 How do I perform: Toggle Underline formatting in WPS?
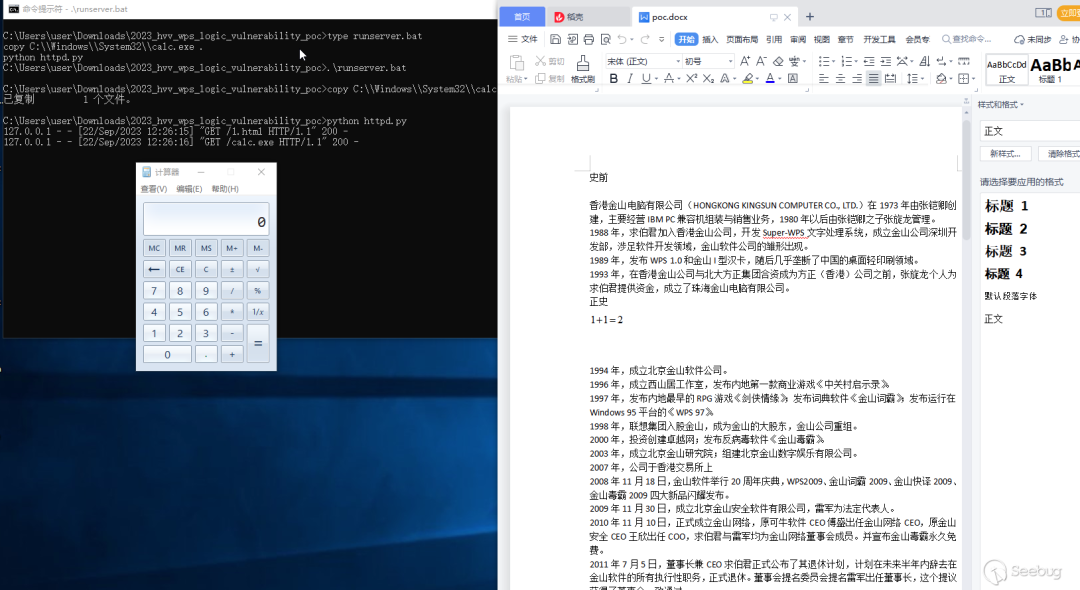click(645, 79)
